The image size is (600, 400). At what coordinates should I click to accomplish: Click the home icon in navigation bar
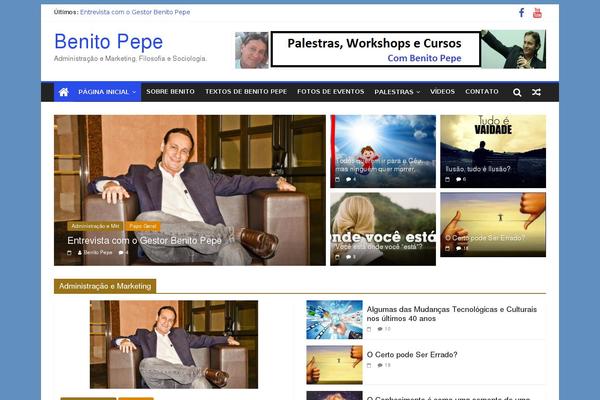click(x=64, y=92)
